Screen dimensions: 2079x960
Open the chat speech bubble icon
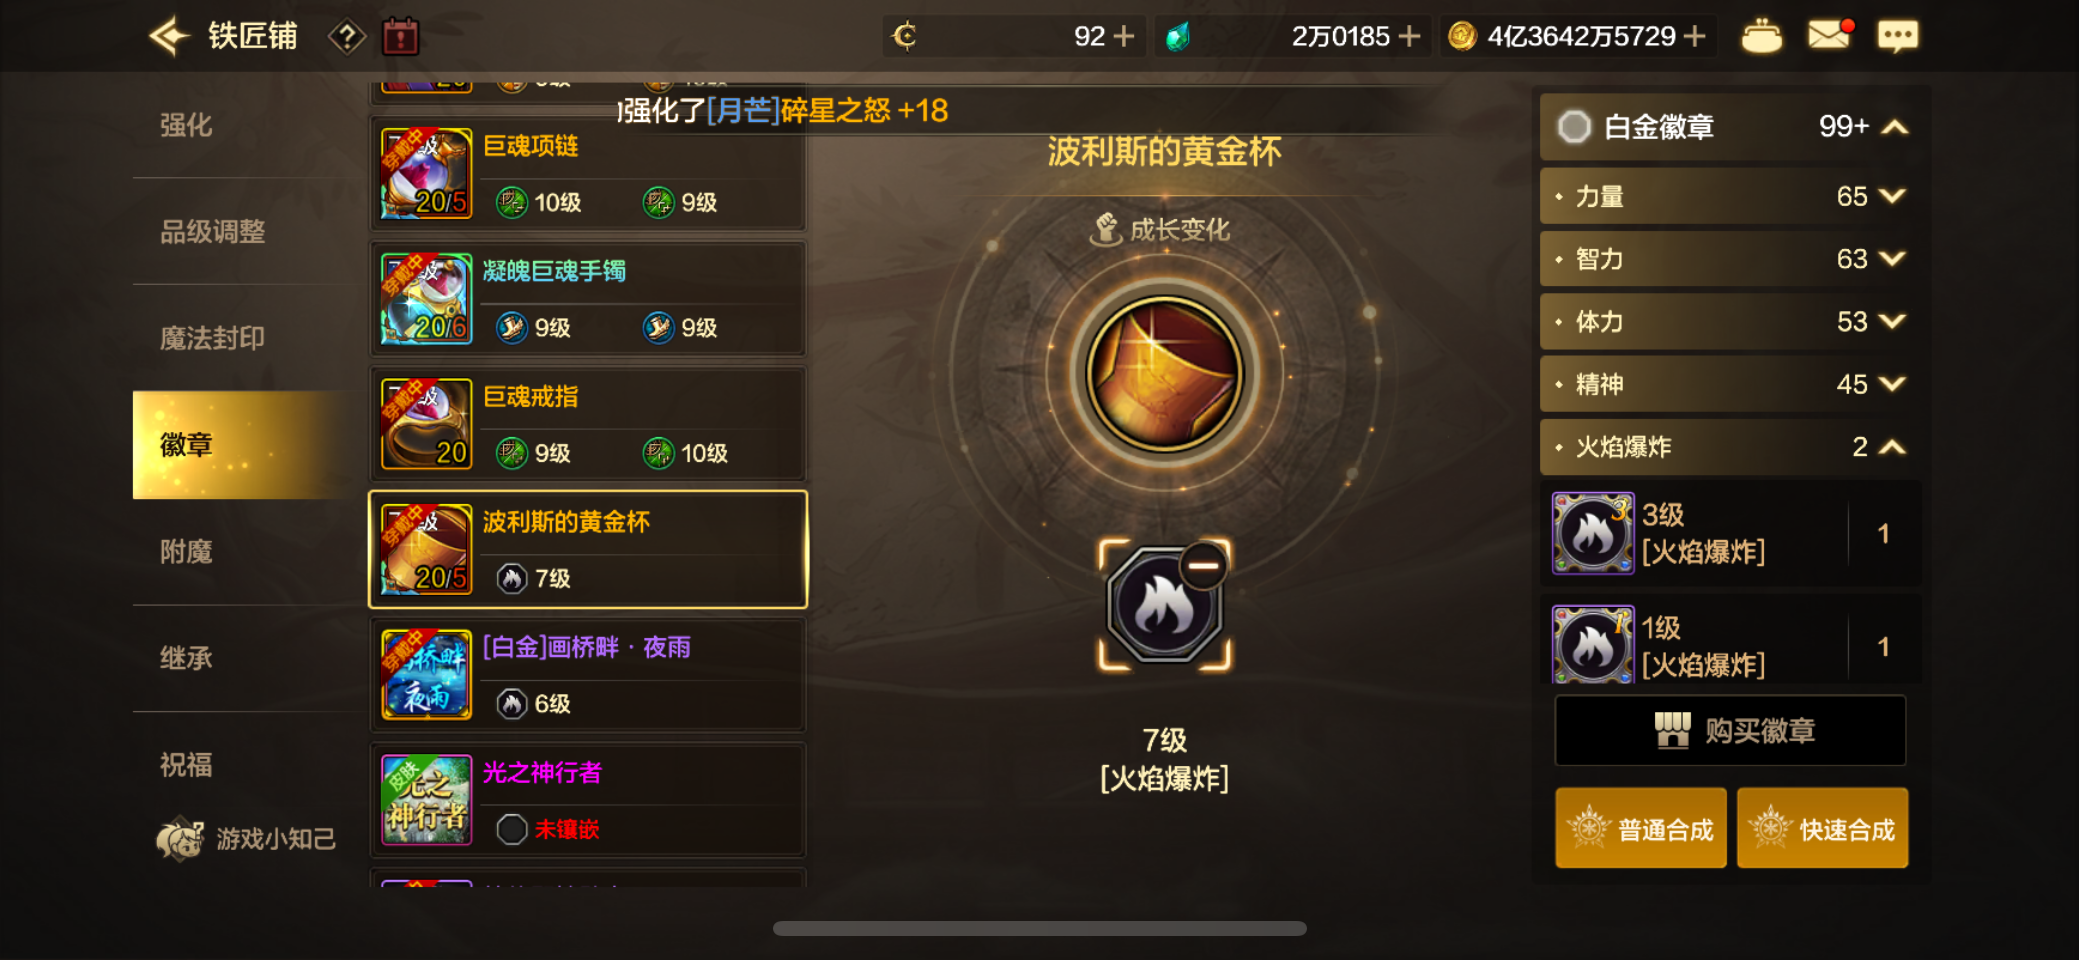[1897, 37]
